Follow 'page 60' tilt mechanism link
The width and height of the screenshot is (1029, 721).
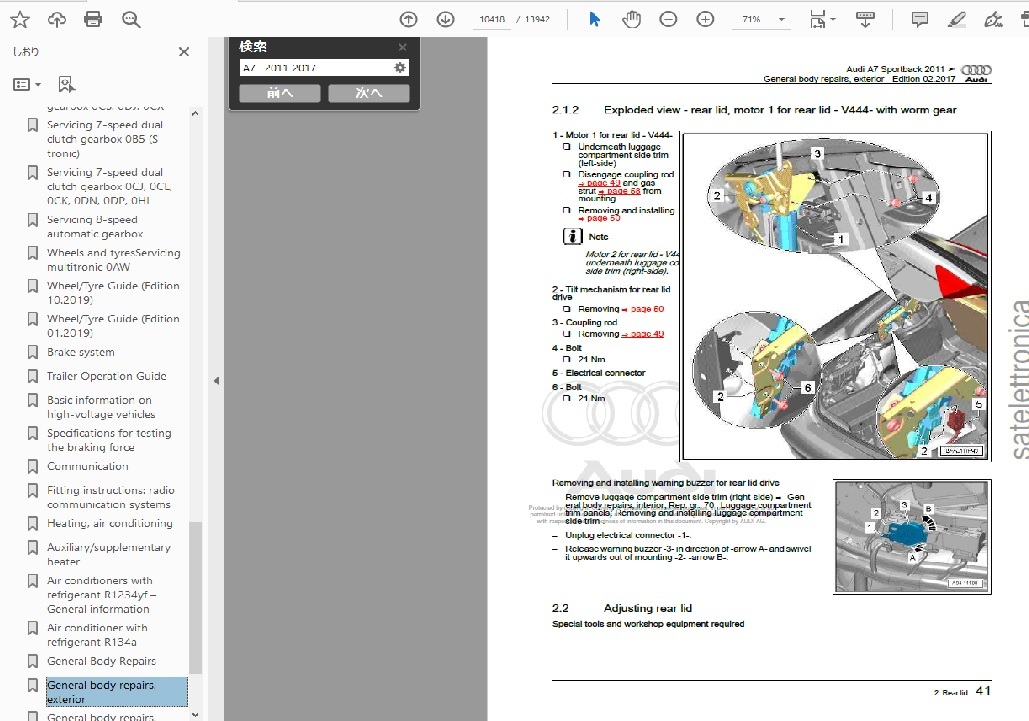pyautogui.click(x=642, y=309)
